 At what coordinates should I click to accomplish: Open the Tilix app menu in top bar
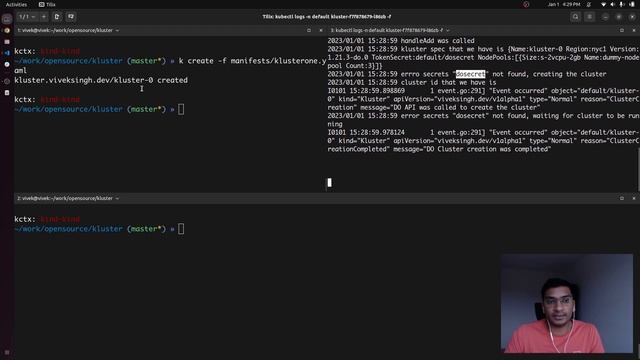47,4
